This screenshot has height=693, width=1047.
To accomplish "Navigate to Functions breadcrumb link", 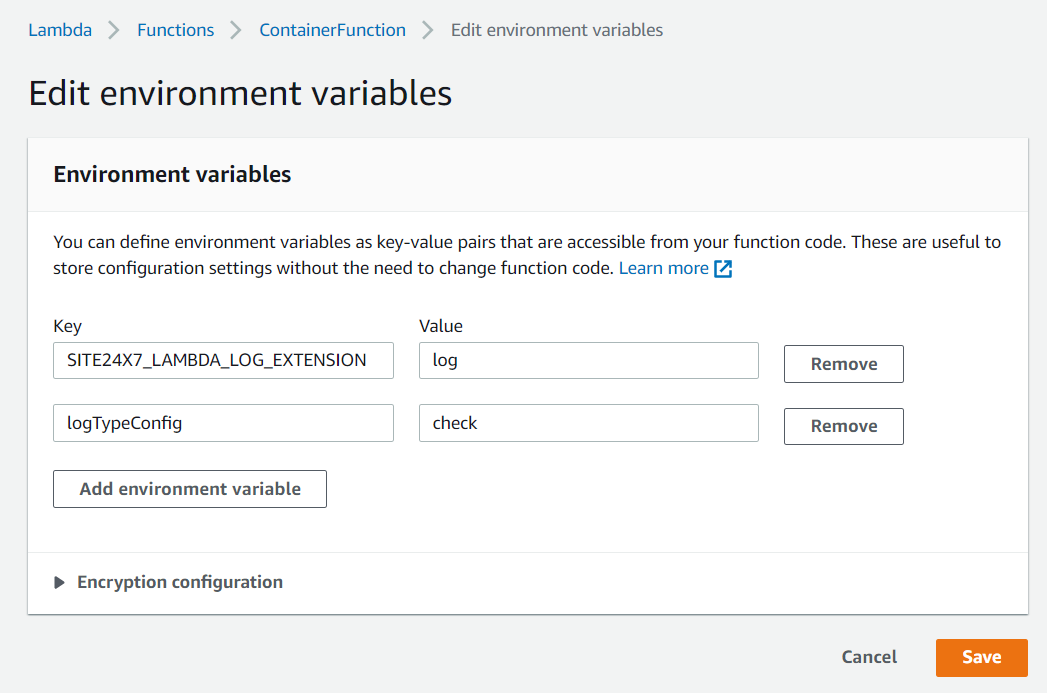I will click(175, 30).
